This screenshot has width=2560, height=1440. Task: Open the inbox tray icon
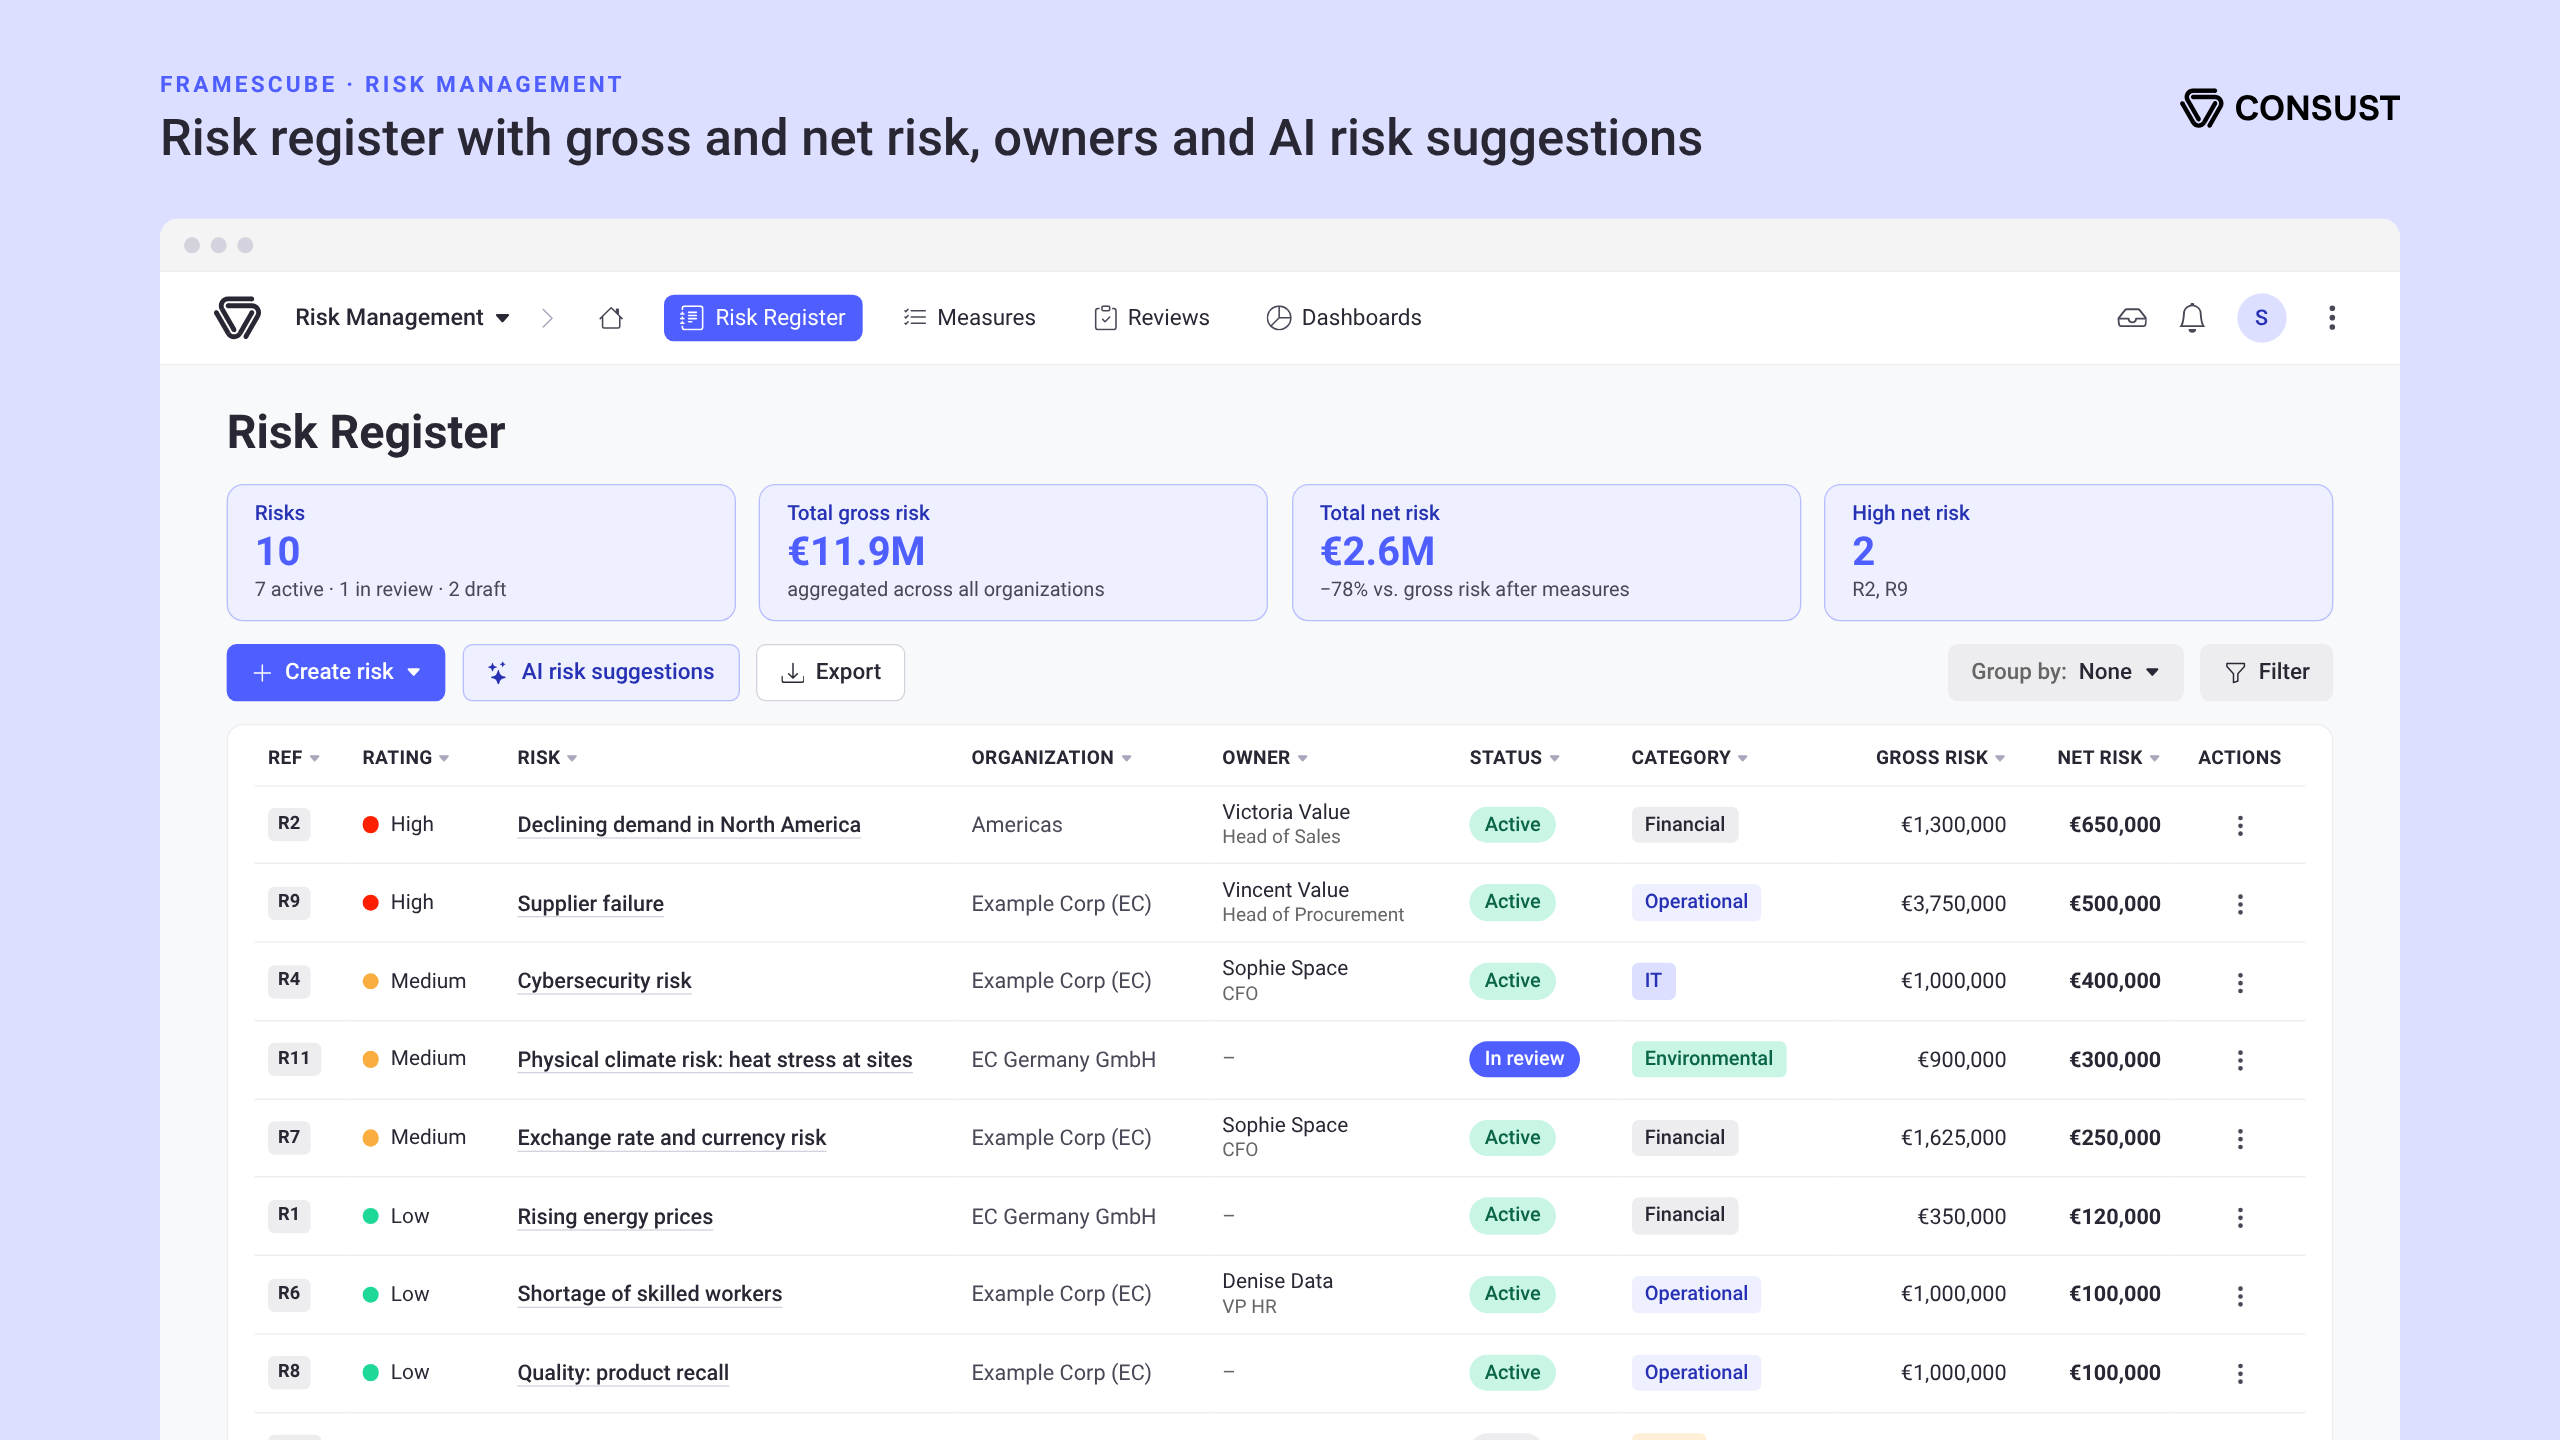tap(2132, 318)
